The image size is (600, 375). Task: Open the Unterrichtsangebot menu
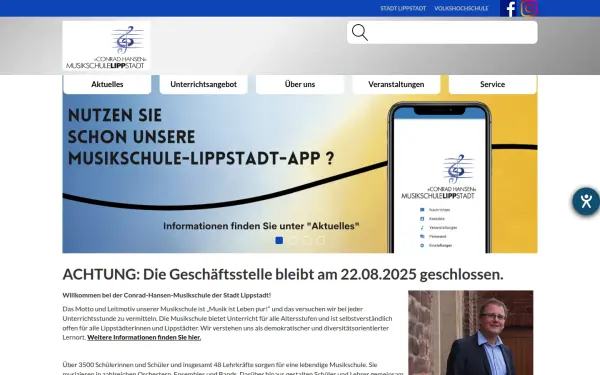coord(204,84)
